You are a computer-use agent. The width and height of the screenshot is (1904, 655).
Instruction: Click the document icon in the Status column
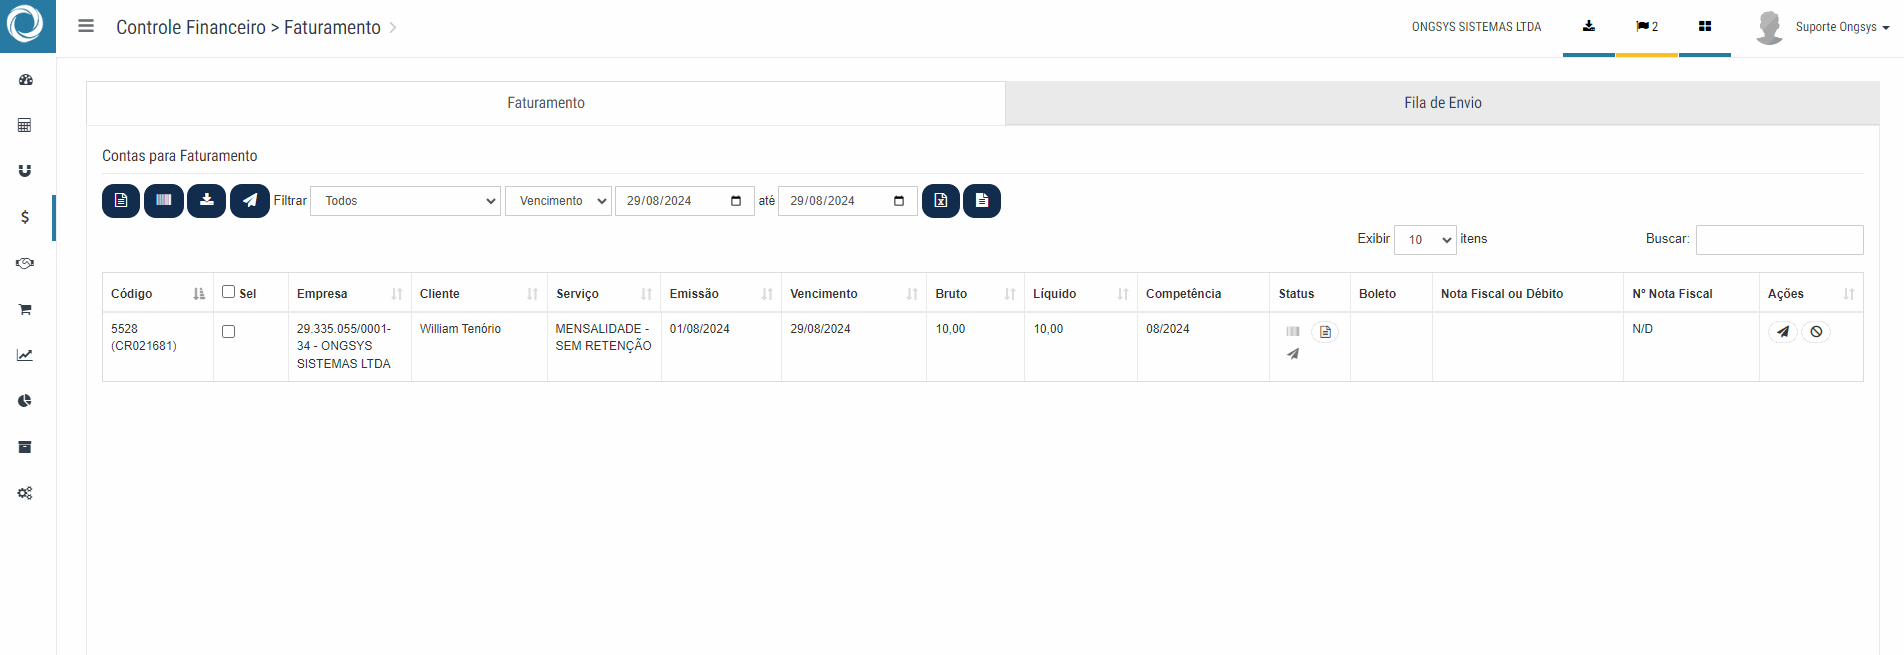[x=1325, y=332]
